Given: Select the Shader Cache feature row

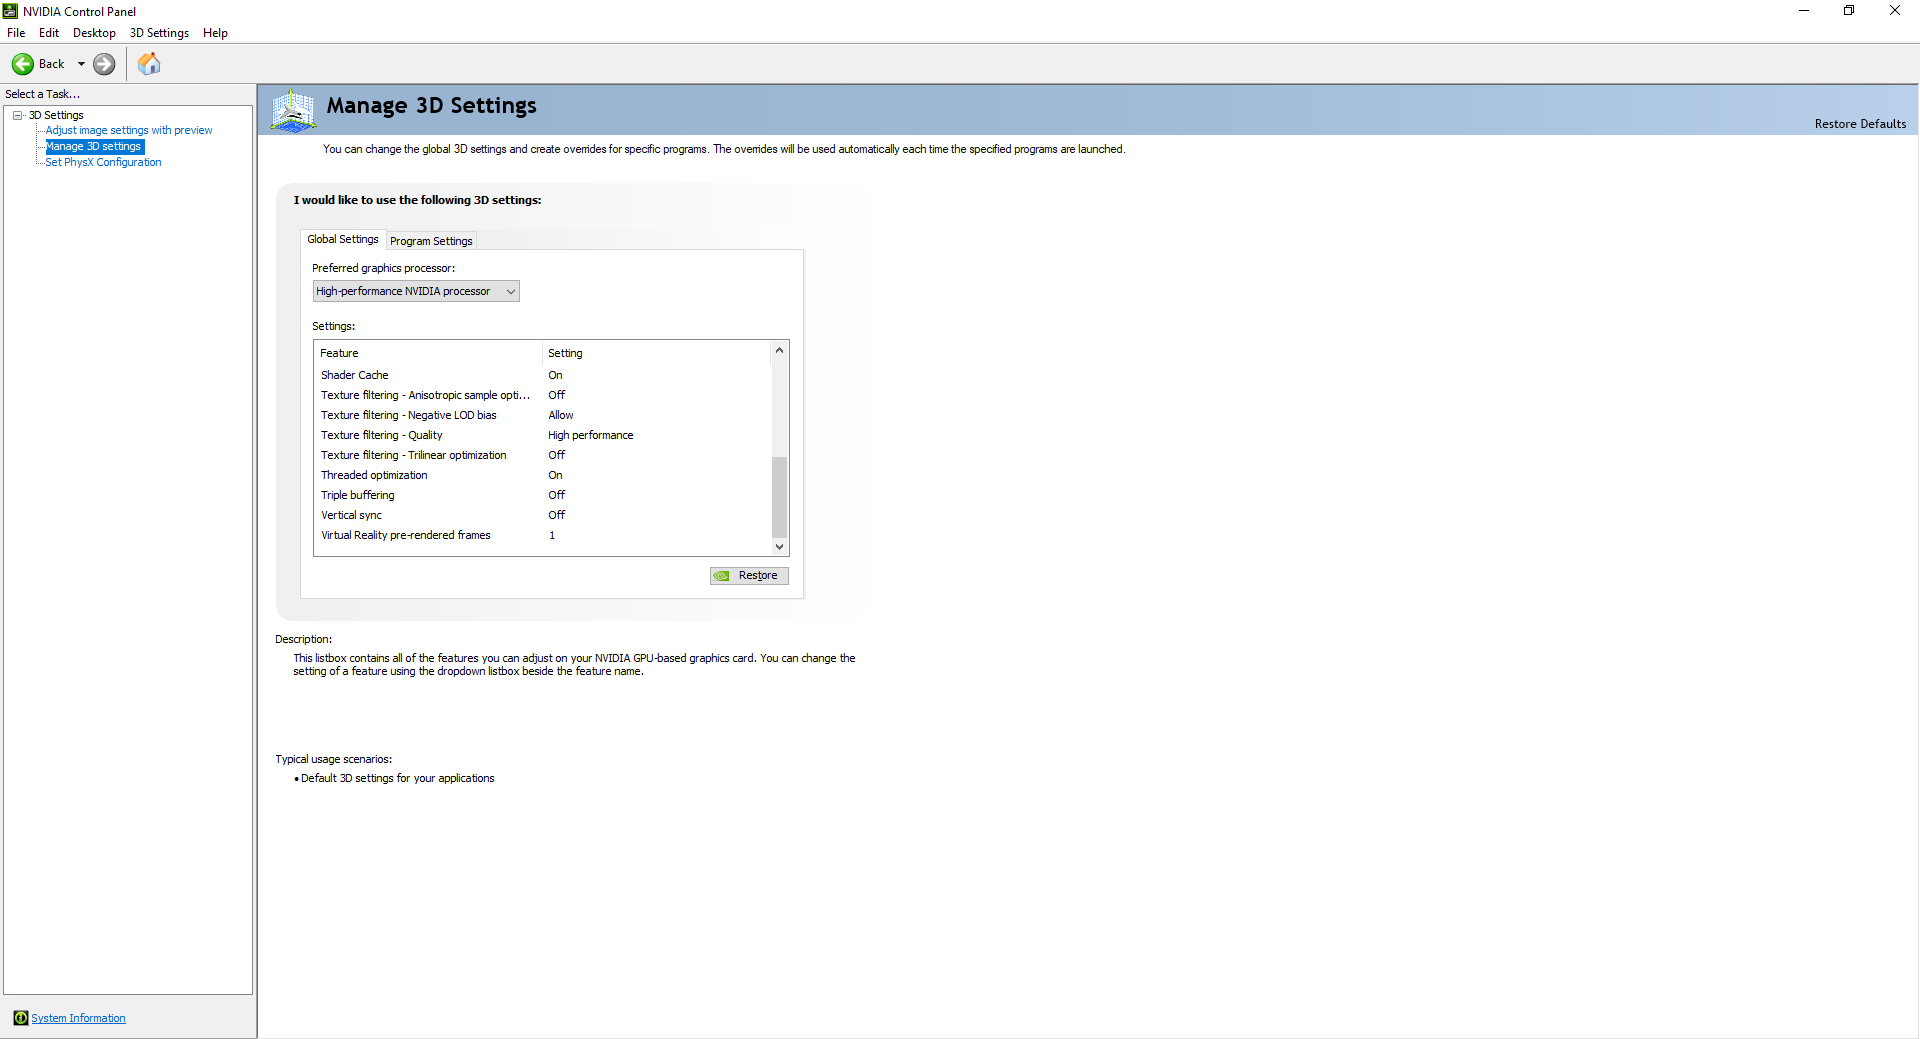Looking at the screenshot, I should pos(543,375).
